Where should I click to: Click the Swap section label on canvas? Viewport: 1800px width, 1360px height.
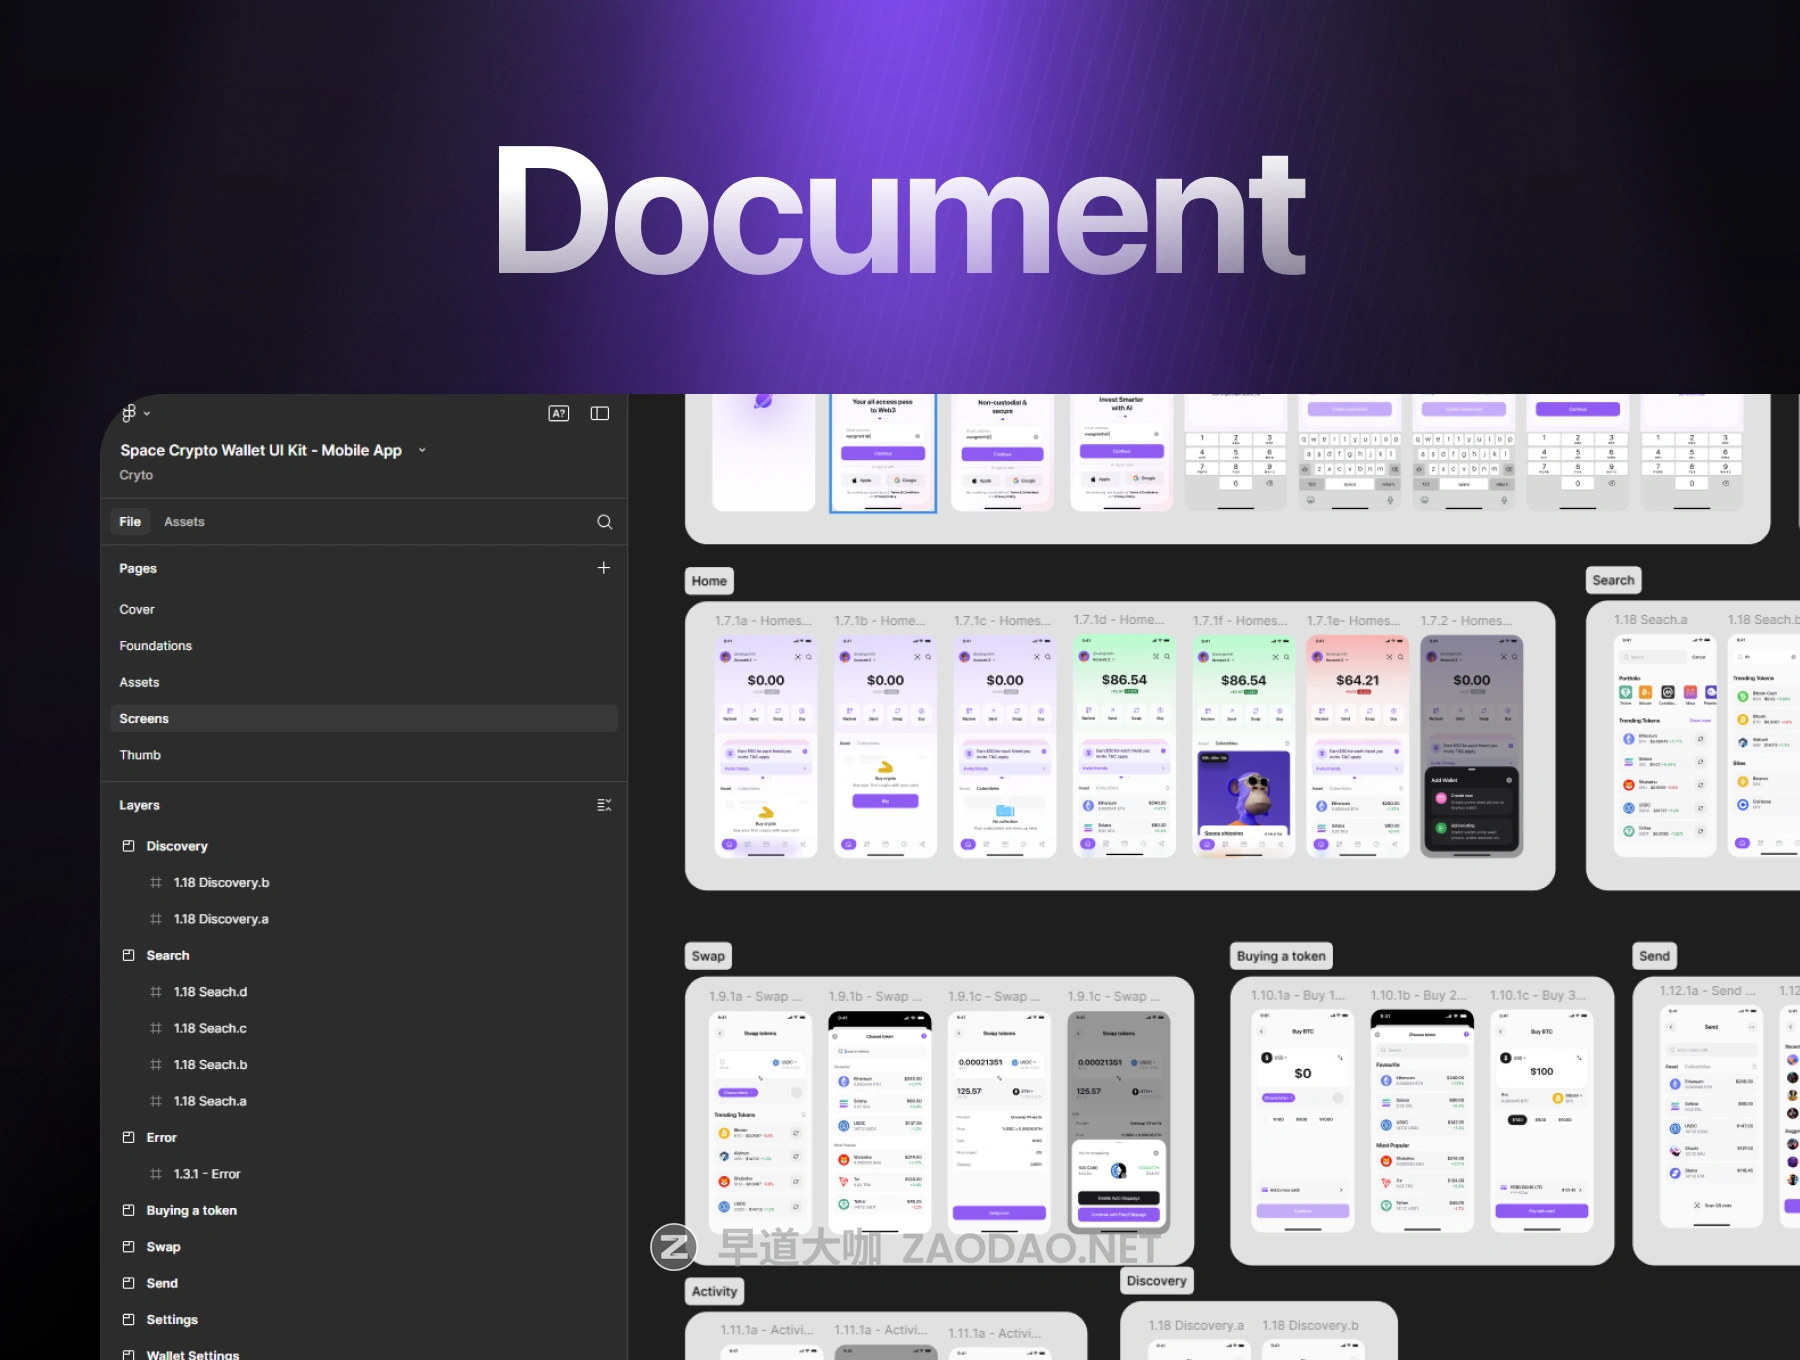click(708, 956)
